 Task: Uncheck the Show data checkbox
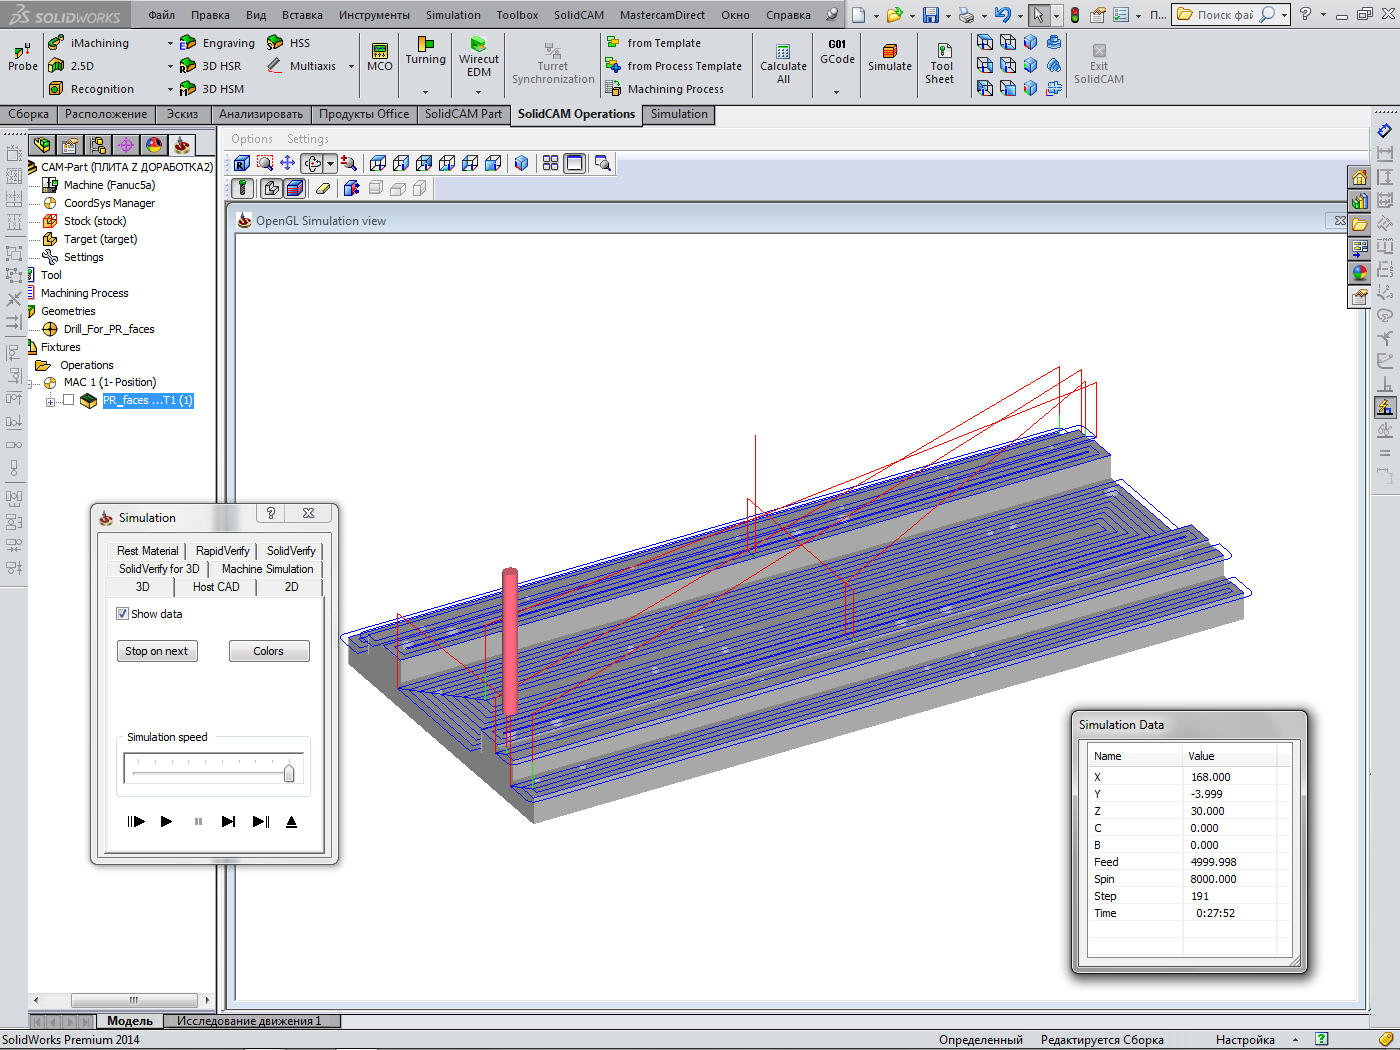pos(122,614)
